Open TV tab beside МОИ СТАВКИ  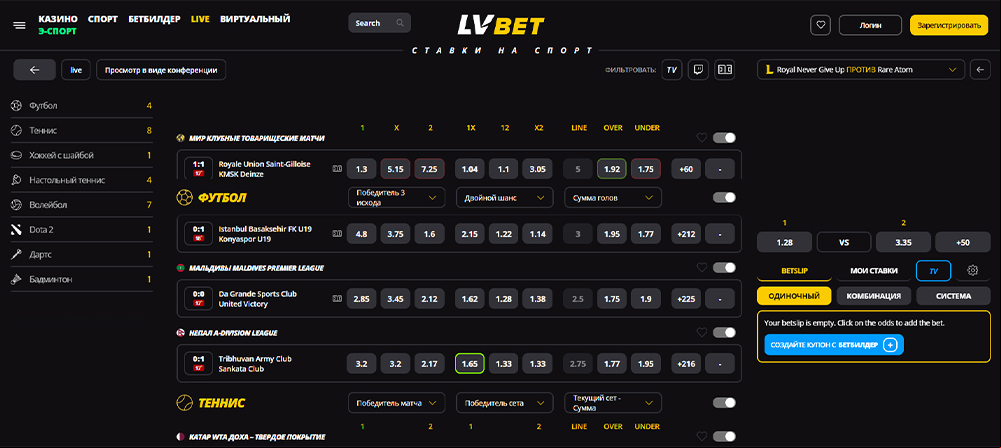tap(933, 271)
